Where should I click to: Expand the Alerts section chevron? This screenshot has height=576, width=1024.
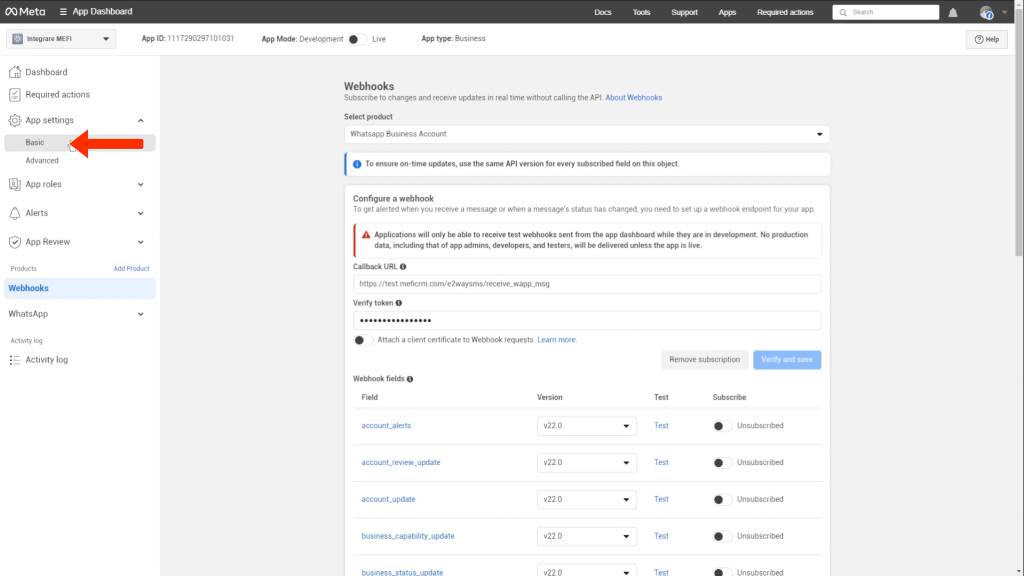pyautogui.click(x=140, y=214)
